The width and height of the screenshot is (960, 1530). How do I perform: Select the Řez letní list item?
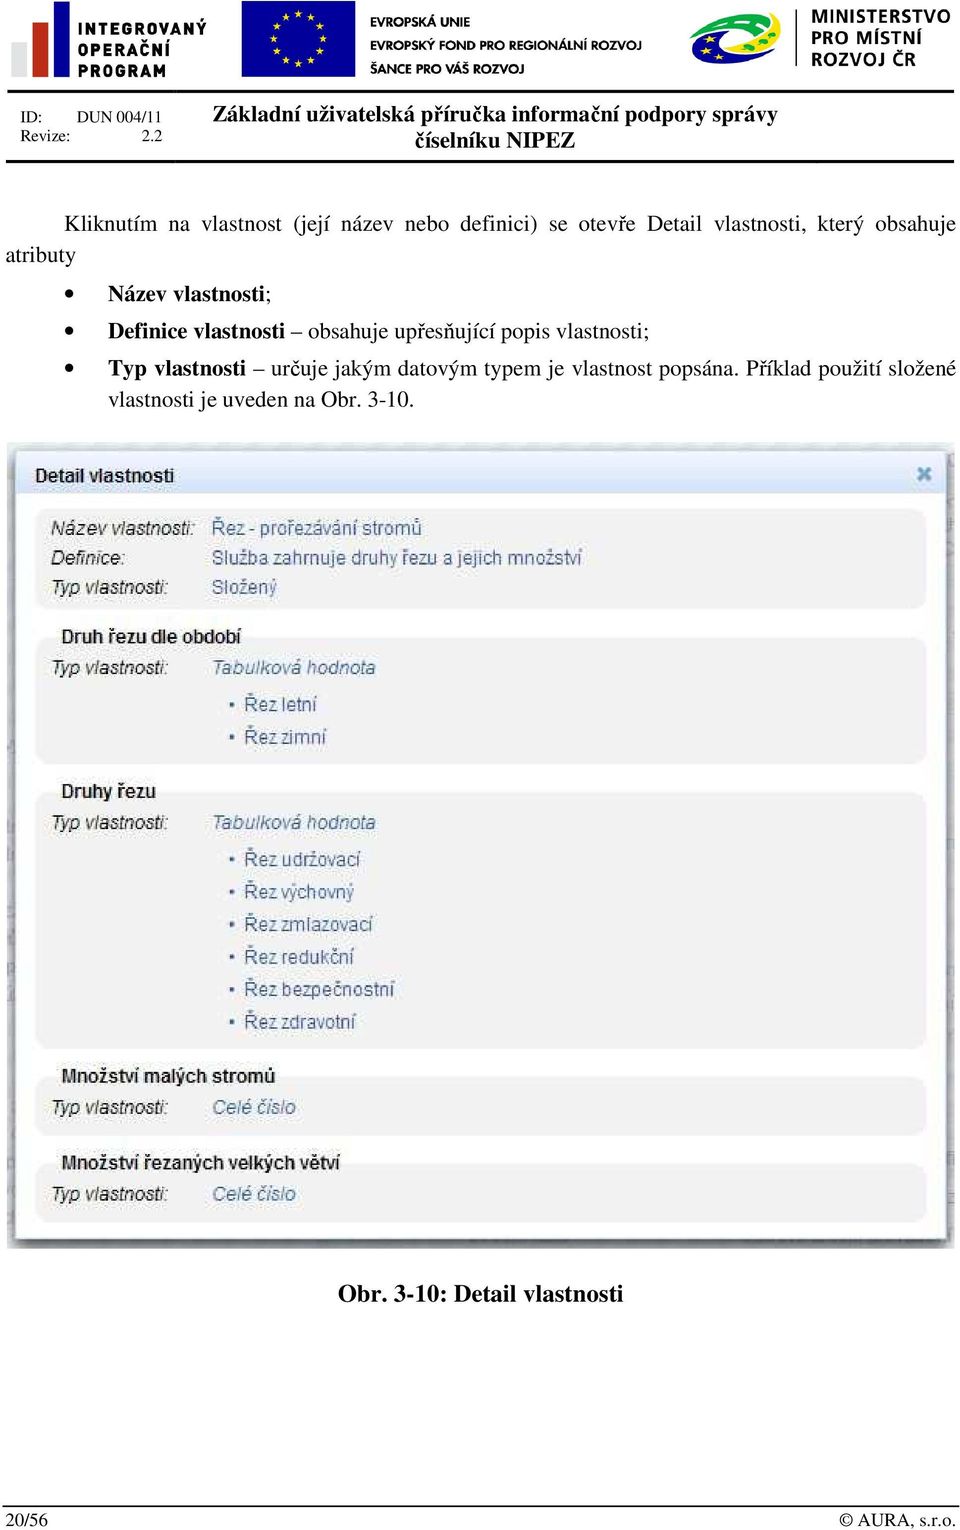pyautogui.click(x=280, y=705)
